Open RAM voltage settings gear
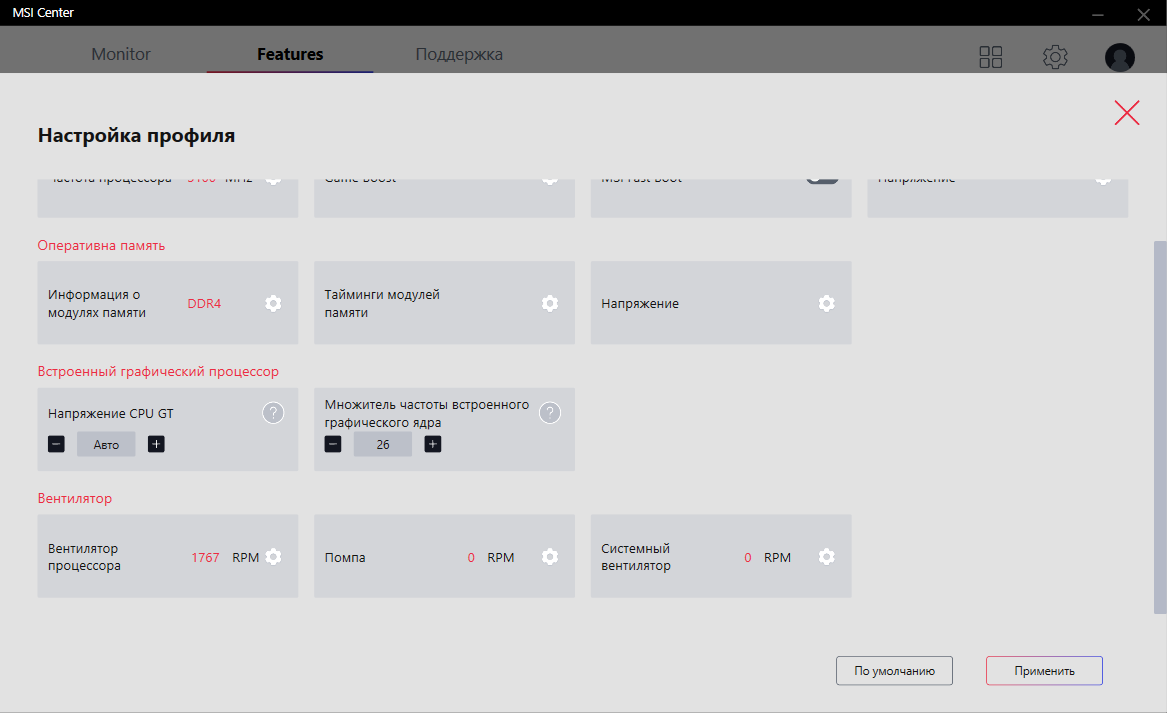The height and width of the screenshot is (713, 1167). pos(826,303)
